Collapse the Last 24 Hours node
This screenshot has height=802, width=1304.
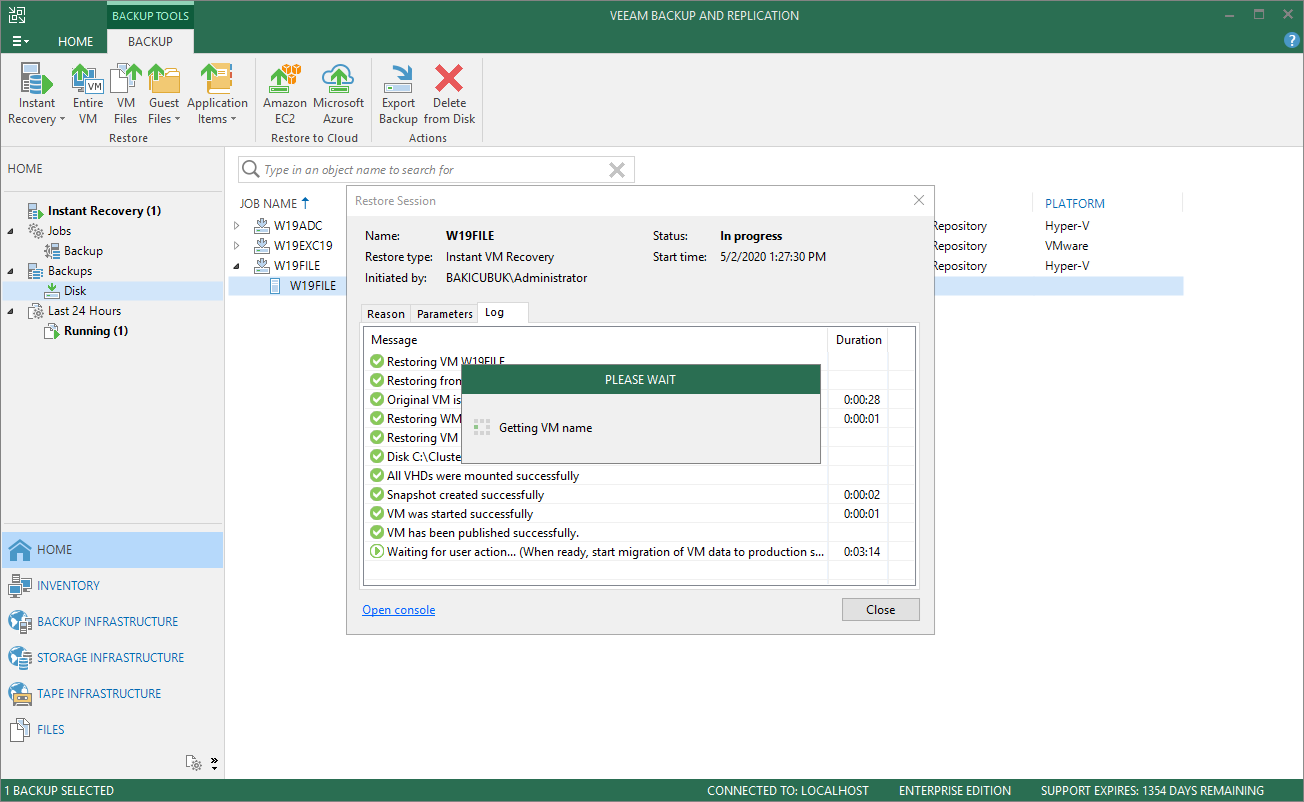tap(12, 311)
